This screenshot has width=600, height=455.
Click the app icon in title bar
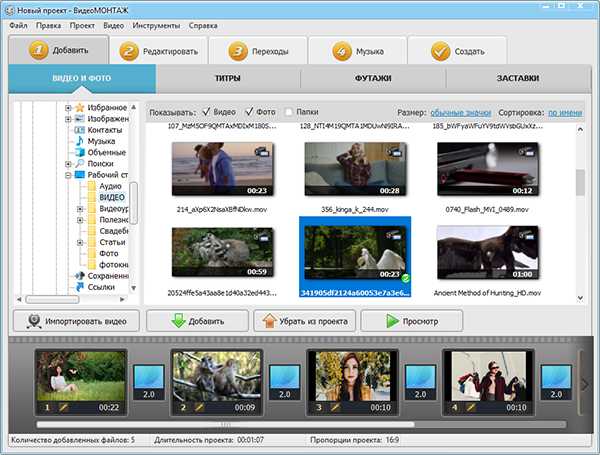point(9,10)
